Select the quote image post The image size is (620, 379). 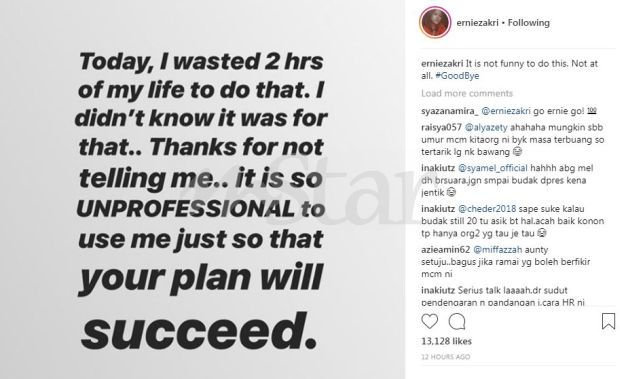[202, 190]
